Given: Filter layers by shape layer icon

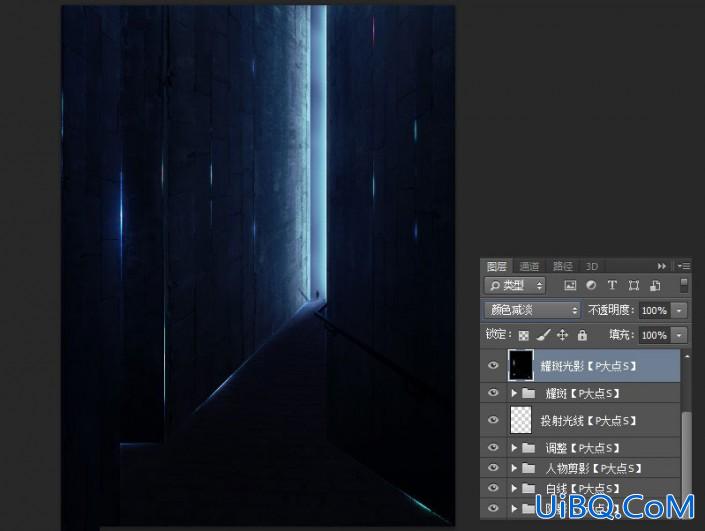Looking at the screenshot, I should [x=634, y=285].
